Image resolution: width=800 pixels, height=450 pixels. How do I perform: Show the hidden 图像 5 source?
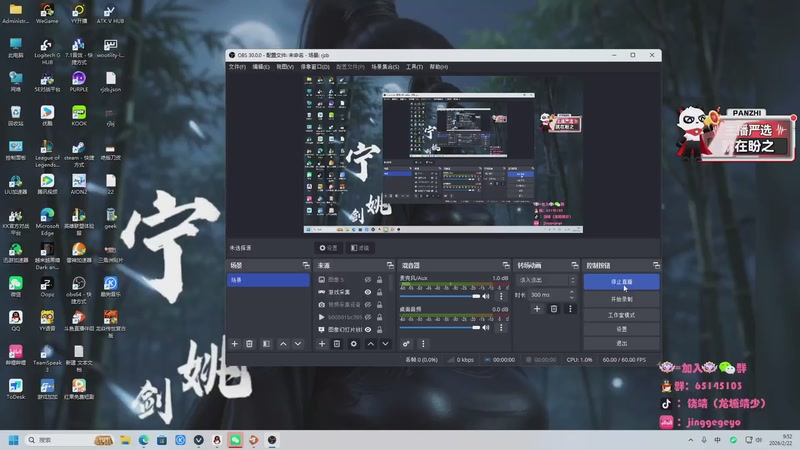coord(368,280)
